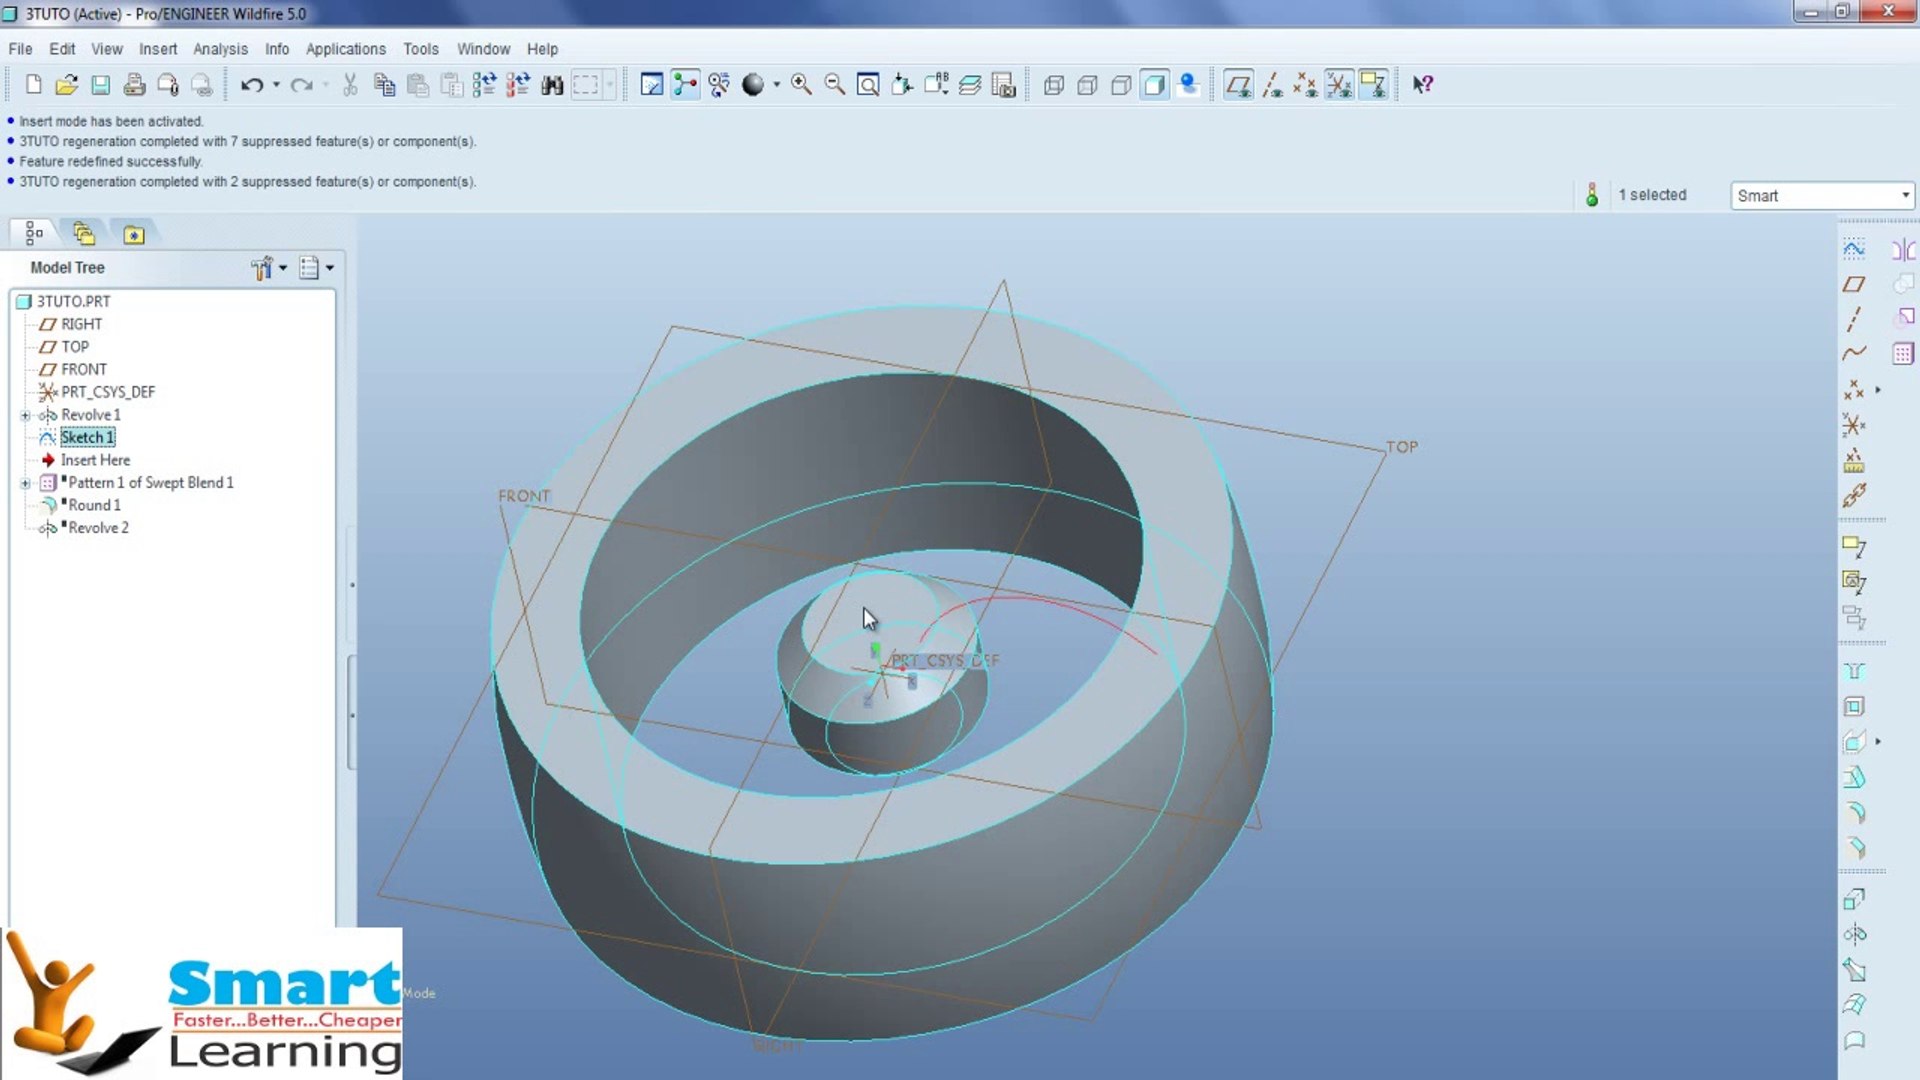1920x1080 pixels.
Task: Toggle datum axis display off
Action: coord(1272,85)
